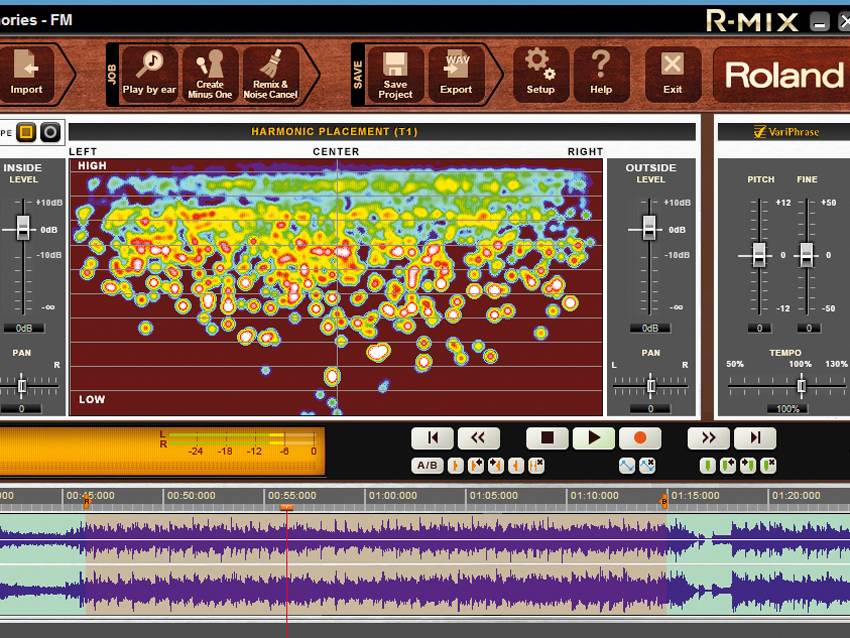
Task: Click the Outside Level fader handle
Action: (x=649, y=228)
